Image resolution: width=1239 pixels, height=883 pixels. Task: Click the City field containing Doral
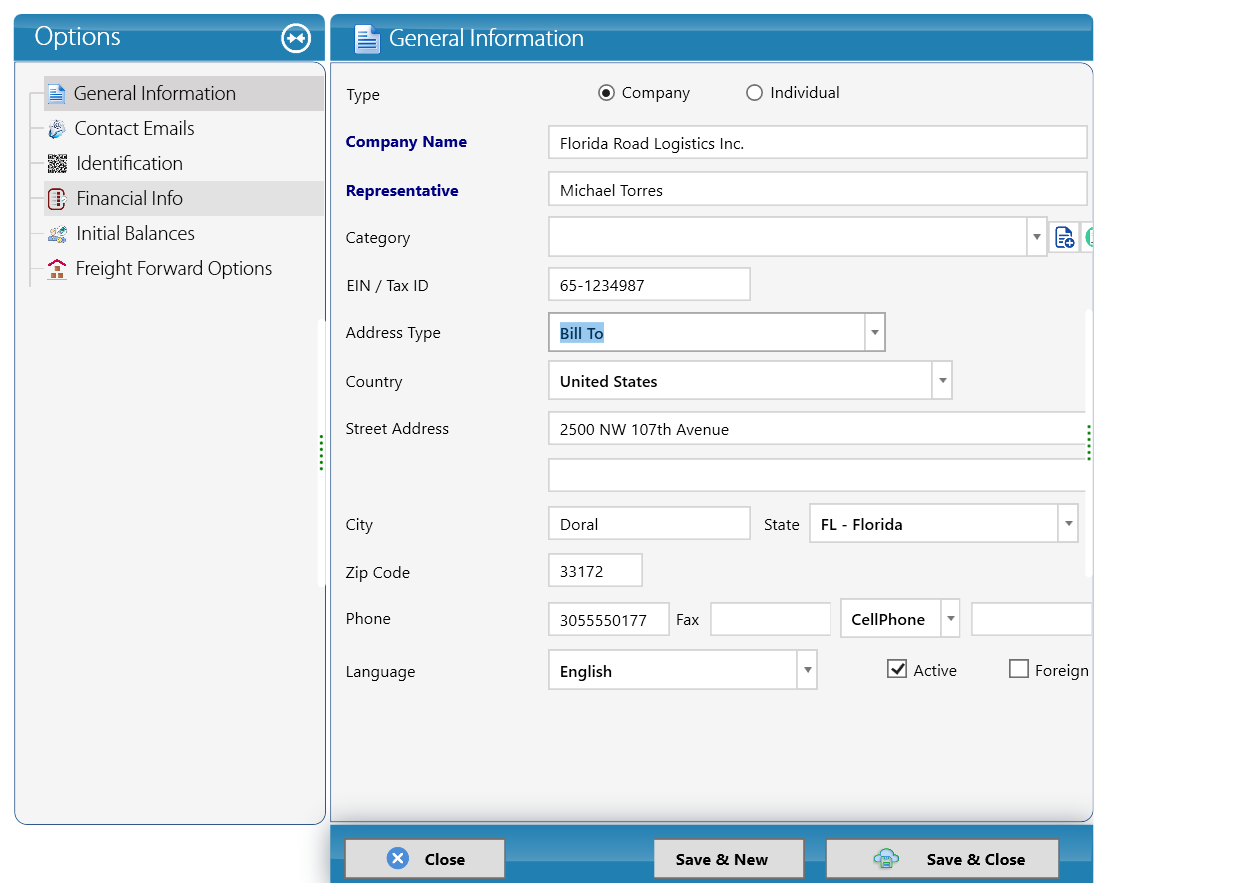[x=649, y=524]
